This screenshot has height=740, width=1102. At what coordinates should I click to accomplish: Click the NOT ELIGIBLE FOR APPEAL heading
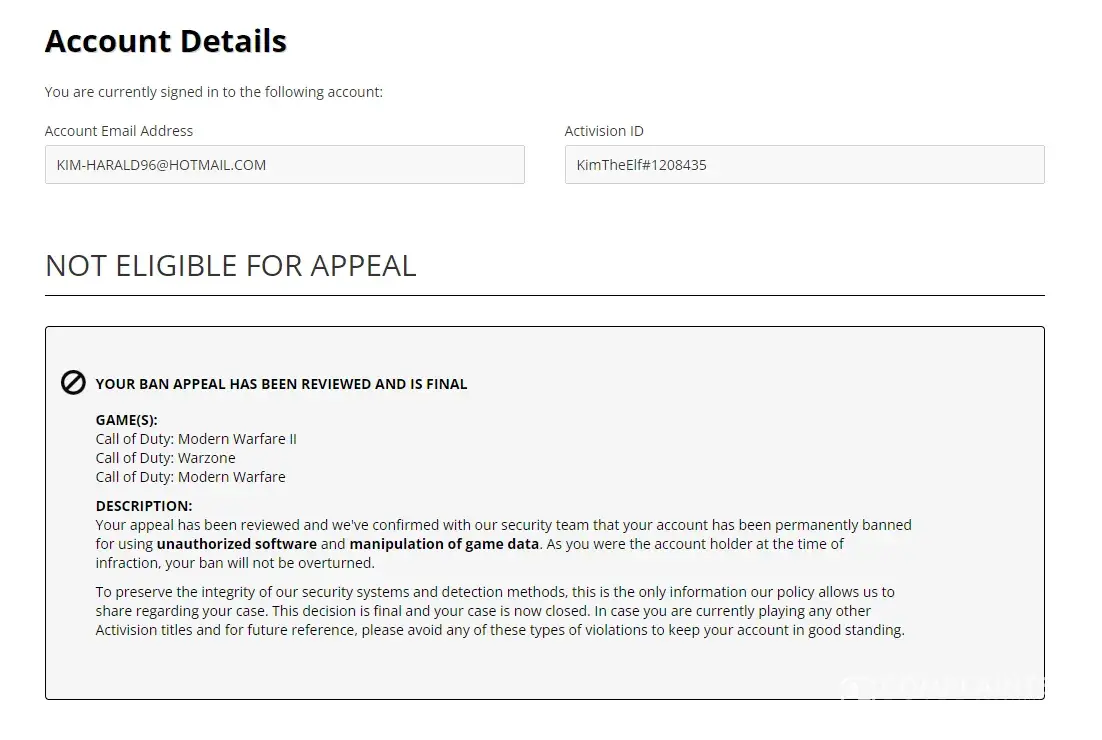point(231,266)
